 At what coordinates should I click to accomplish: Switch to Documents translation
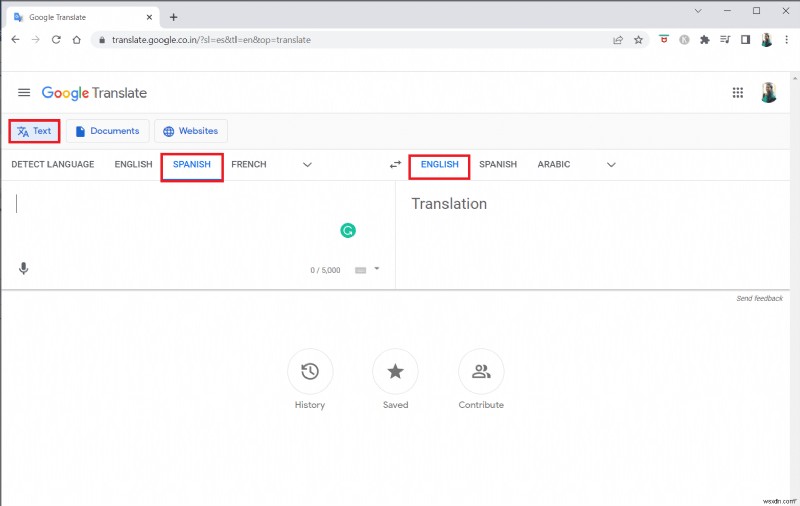click(108, 131)
